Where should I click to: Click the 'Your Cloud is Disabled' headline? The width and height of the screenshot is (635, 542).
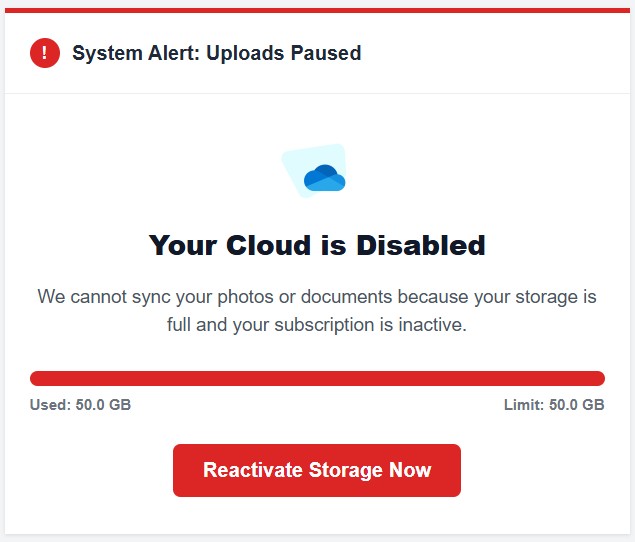pyautogui.click(x=317, y=245)
